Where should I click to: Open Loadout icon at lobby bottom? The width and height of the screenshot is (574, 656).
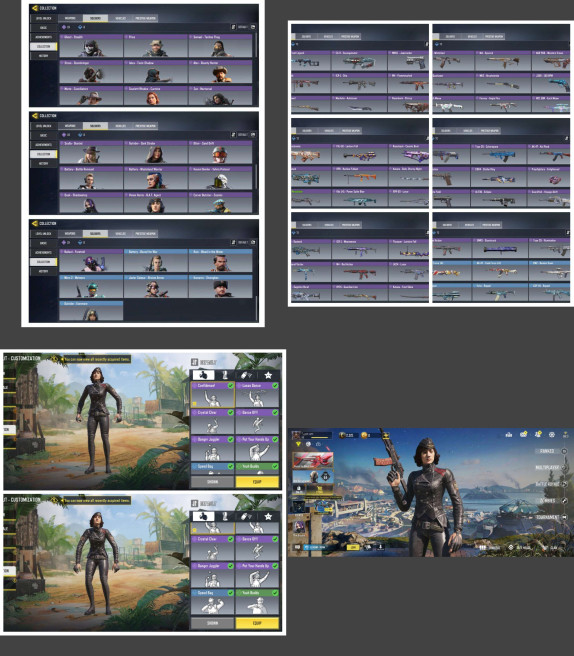(x=482, y=547)
